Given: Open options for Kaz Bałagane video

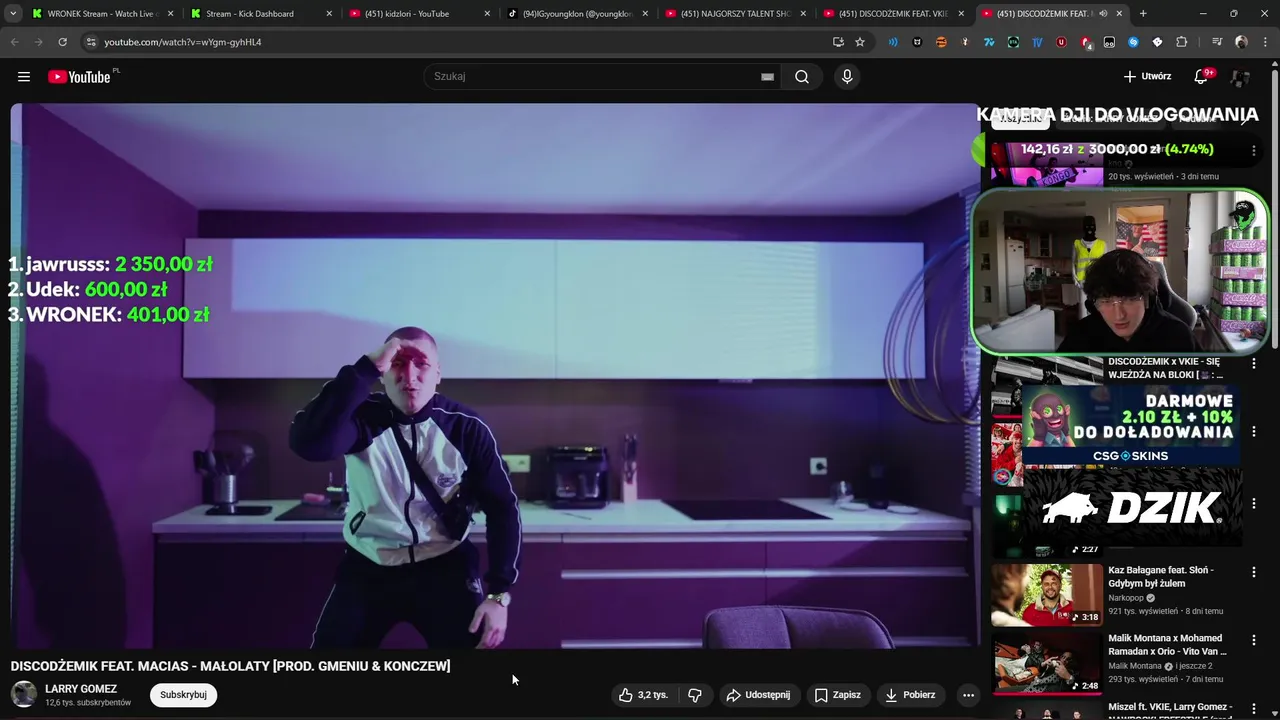Looking at the screenshot, I should coord(1253,573).
